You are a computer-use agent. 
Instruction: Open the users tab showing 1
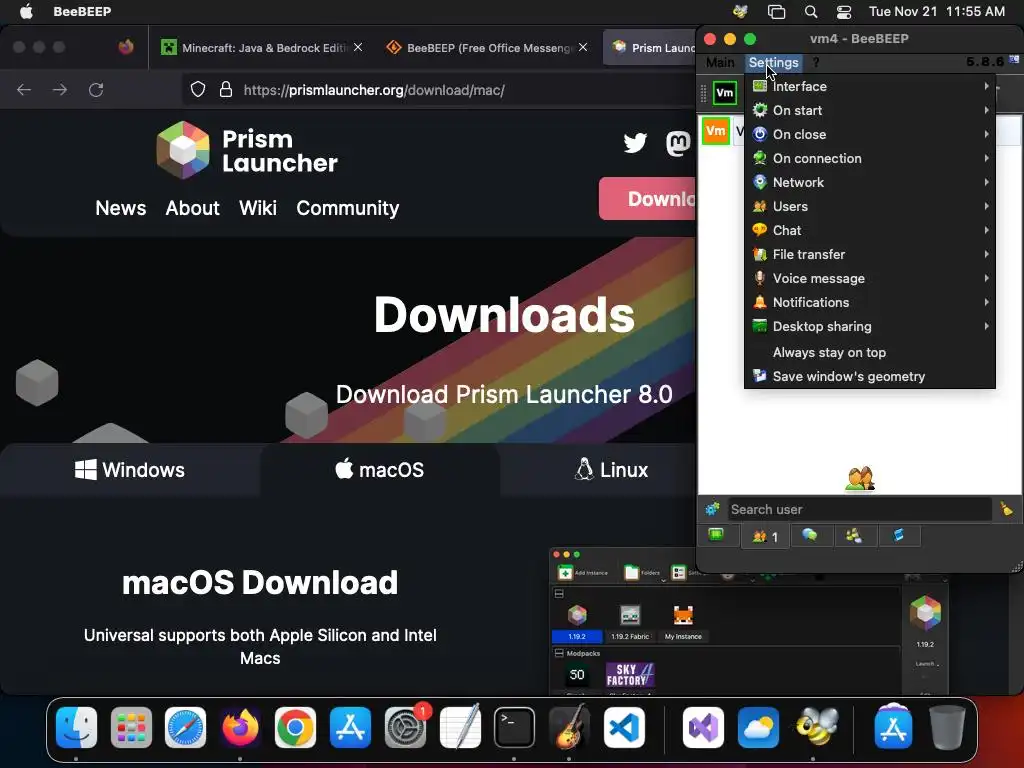tap(765, 536)
